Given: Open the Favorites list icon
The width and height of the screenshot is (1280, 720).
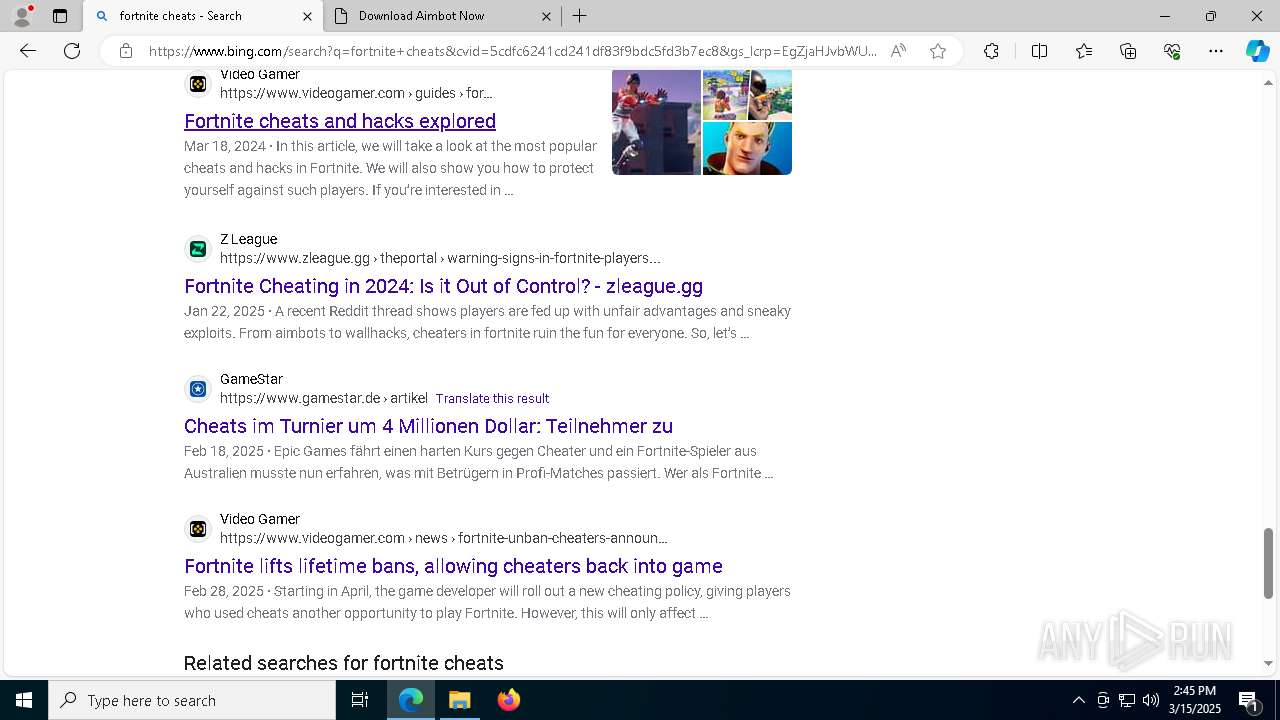Looking at the screenshot, I should (x=1084, y=51).
